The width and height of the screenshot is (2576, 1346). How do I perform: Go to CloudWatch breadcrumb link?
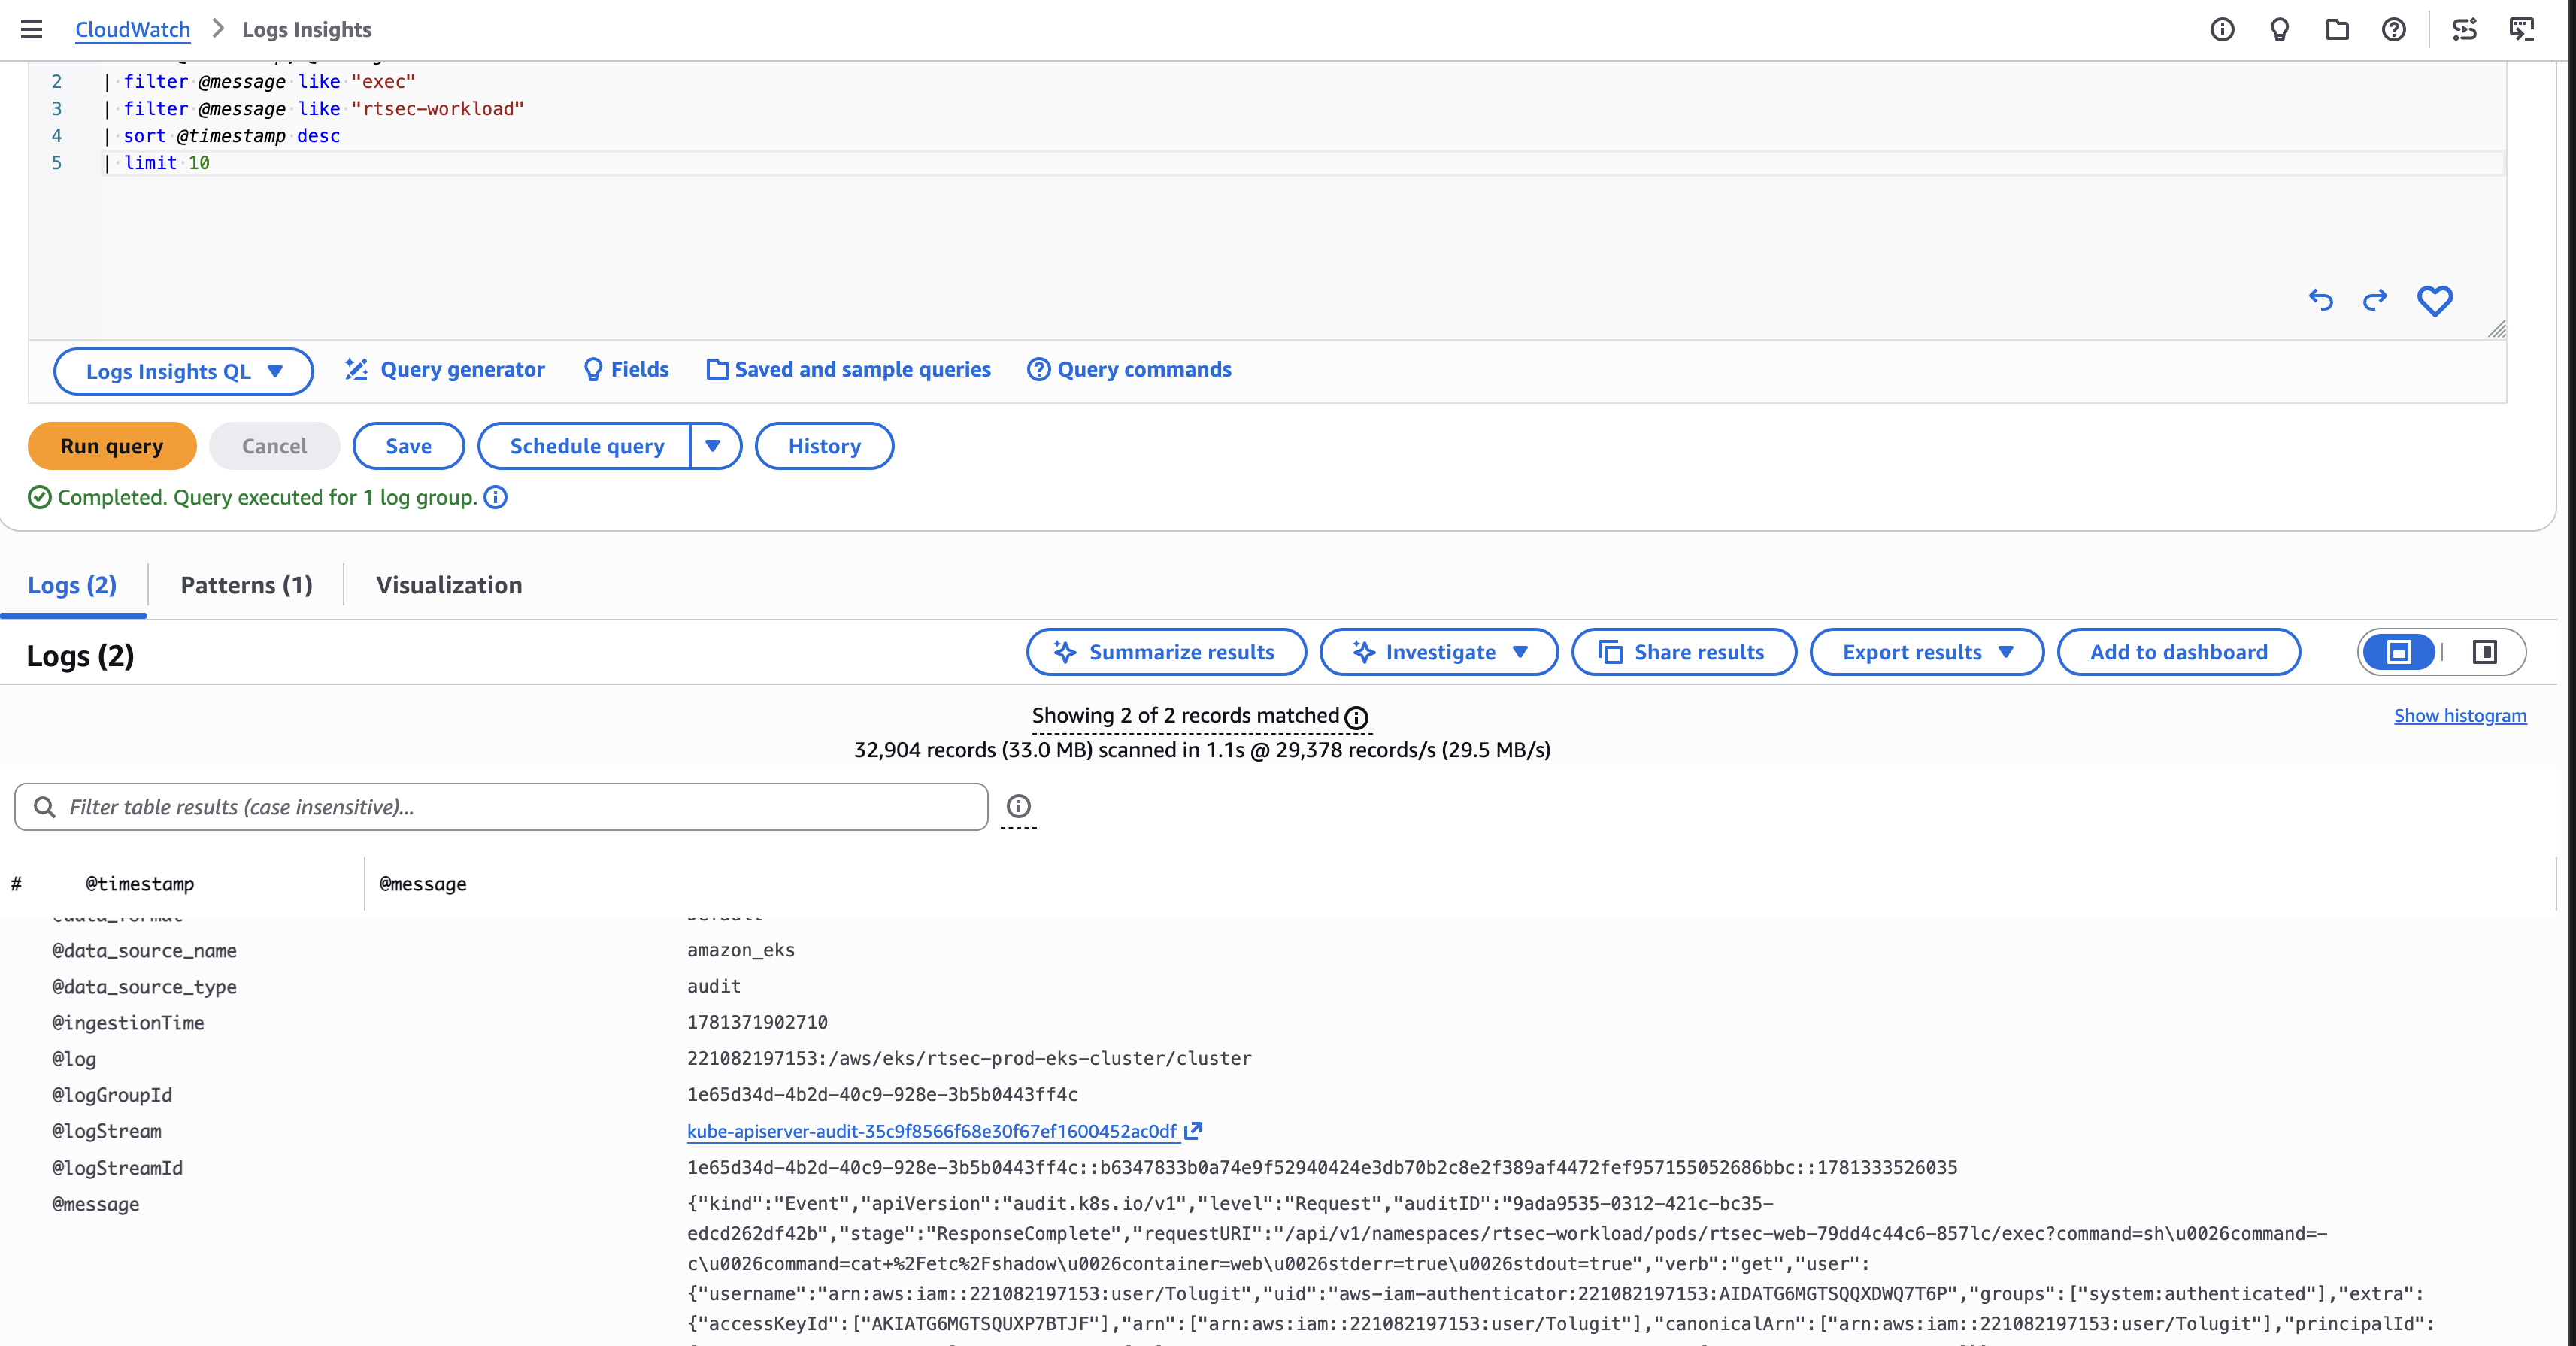coord(133,30)
